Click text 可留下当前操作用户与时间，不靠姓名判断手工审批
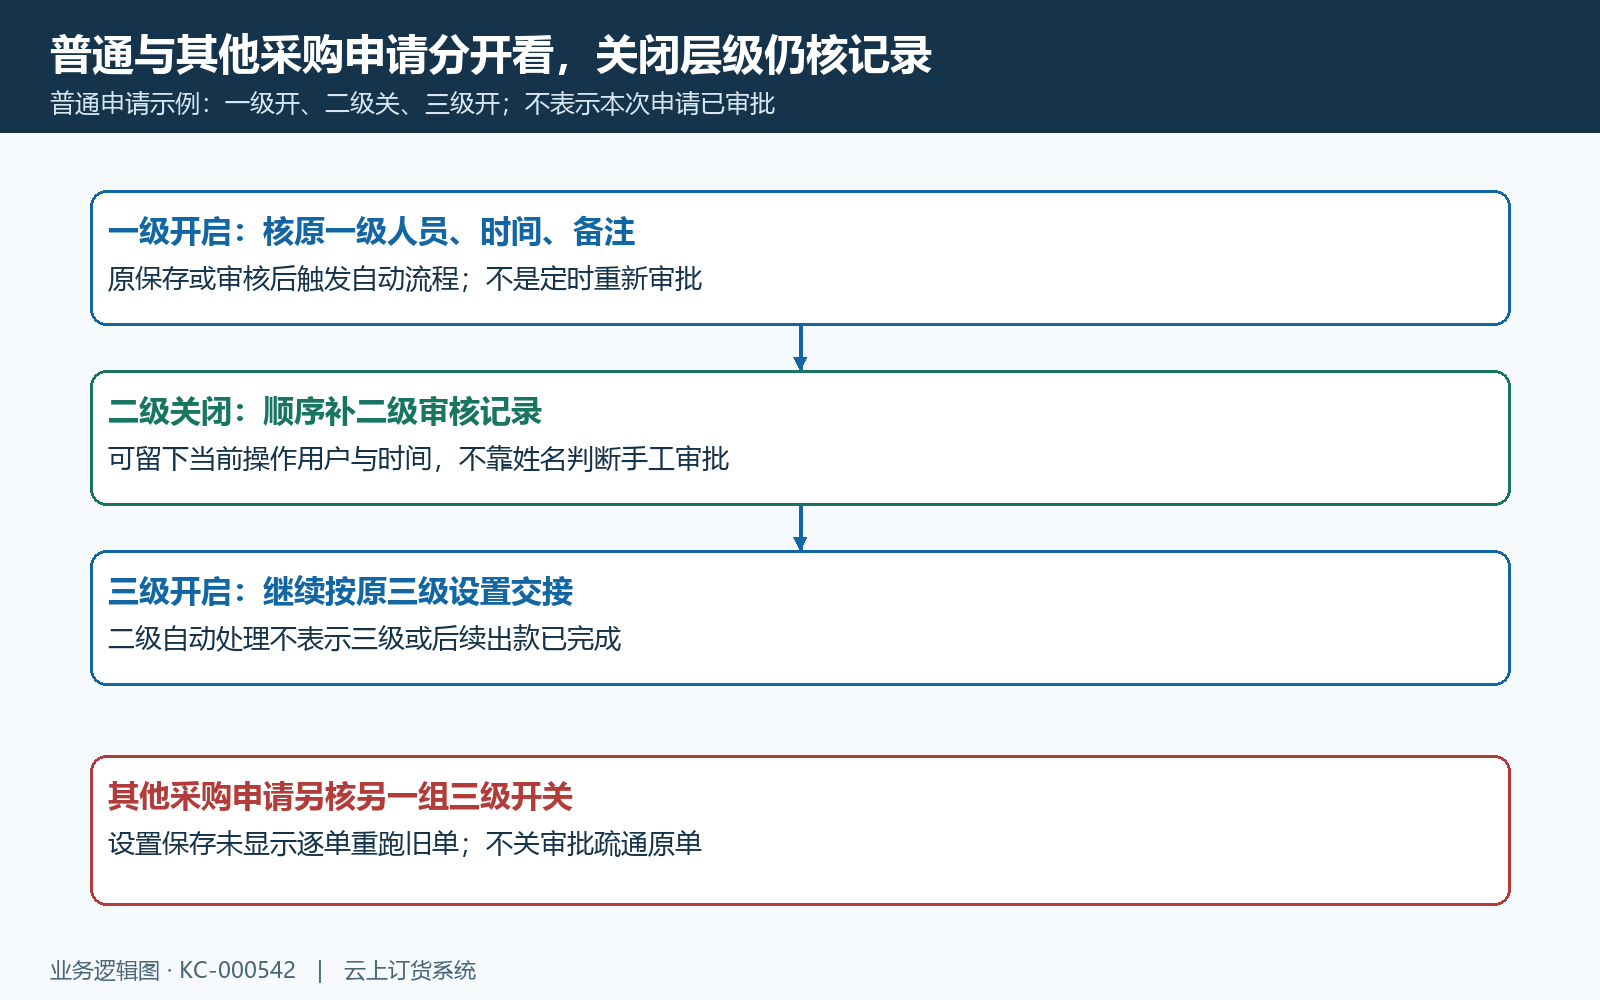This screenshot has width=1600, height=1000. click(x=419, y=459)
